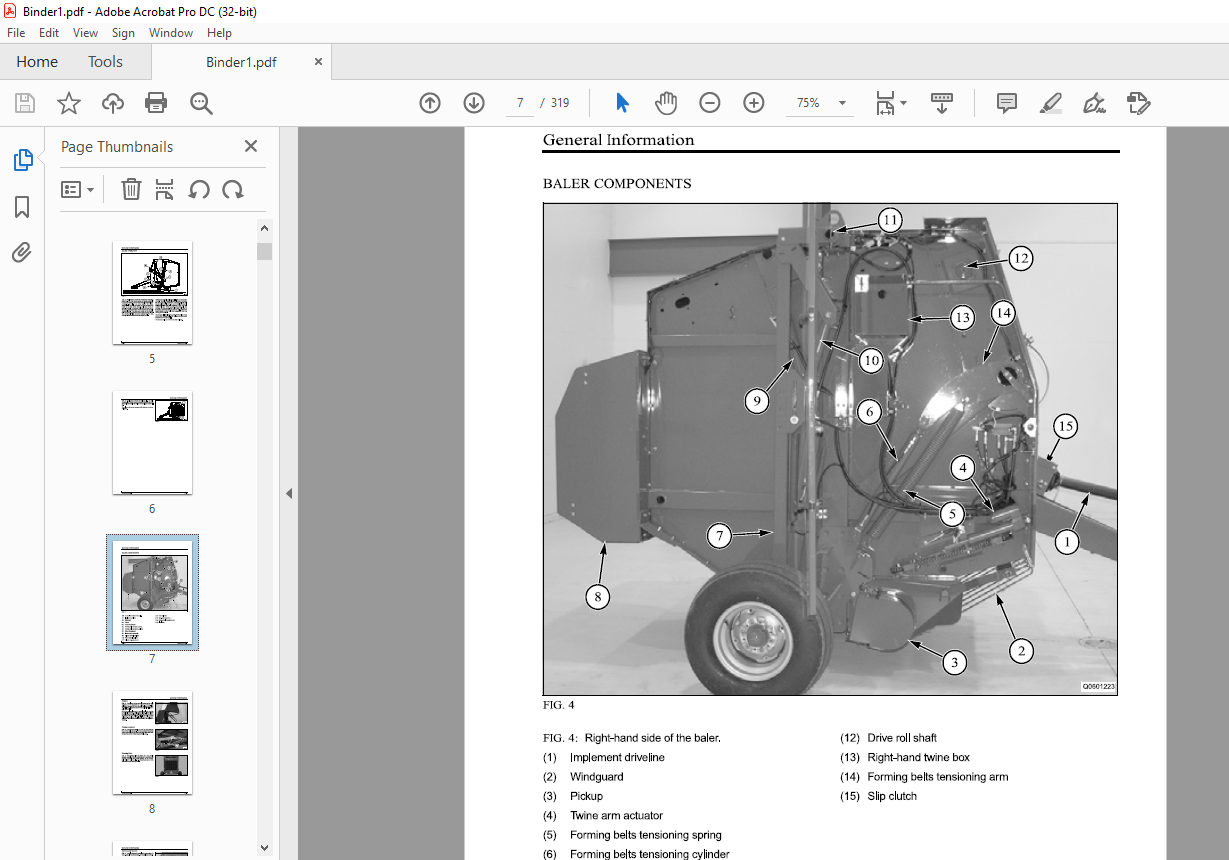Viewport: 1229px width, 860px height.
Task: Open the zoom level dropdown
Action: point(842,103)
